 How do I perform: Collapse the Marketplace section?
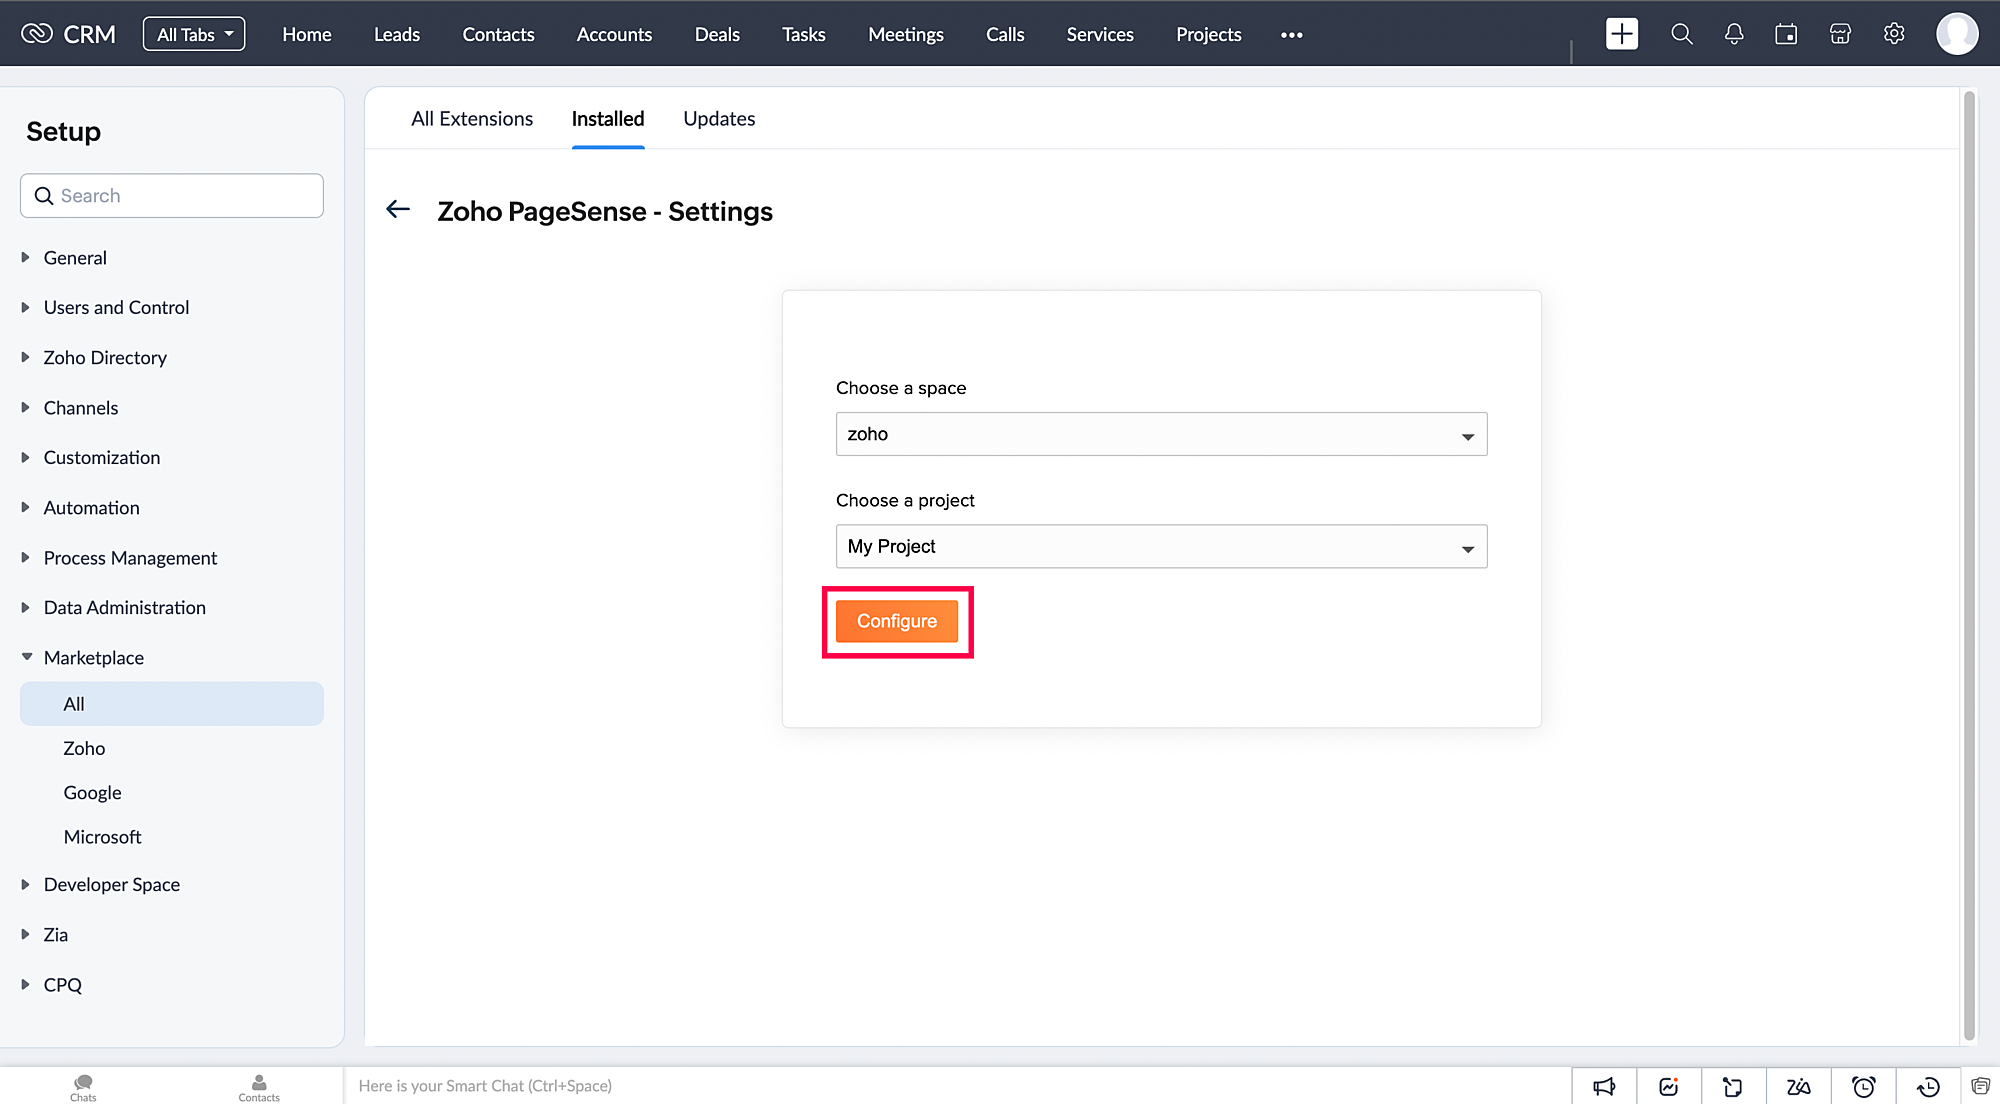tap(93, 658)
